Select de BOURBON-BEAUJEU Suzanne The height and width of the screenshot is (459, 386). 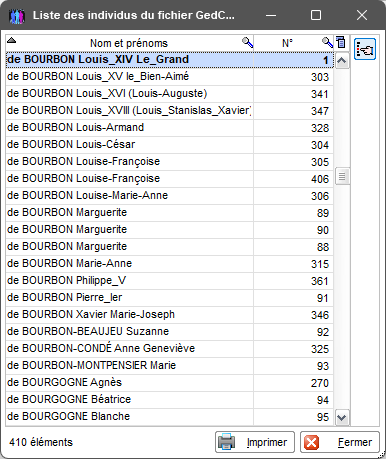[x=169, y=332]
